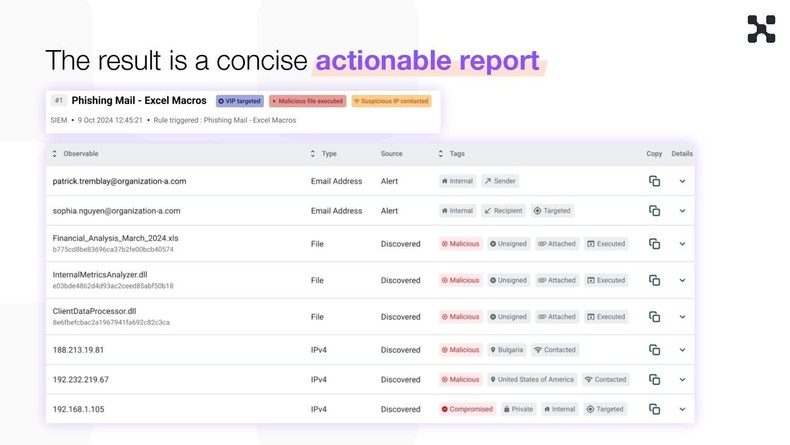
Task: Copy the 192.232.219.67 IP address
Action: tap(654, 380)
